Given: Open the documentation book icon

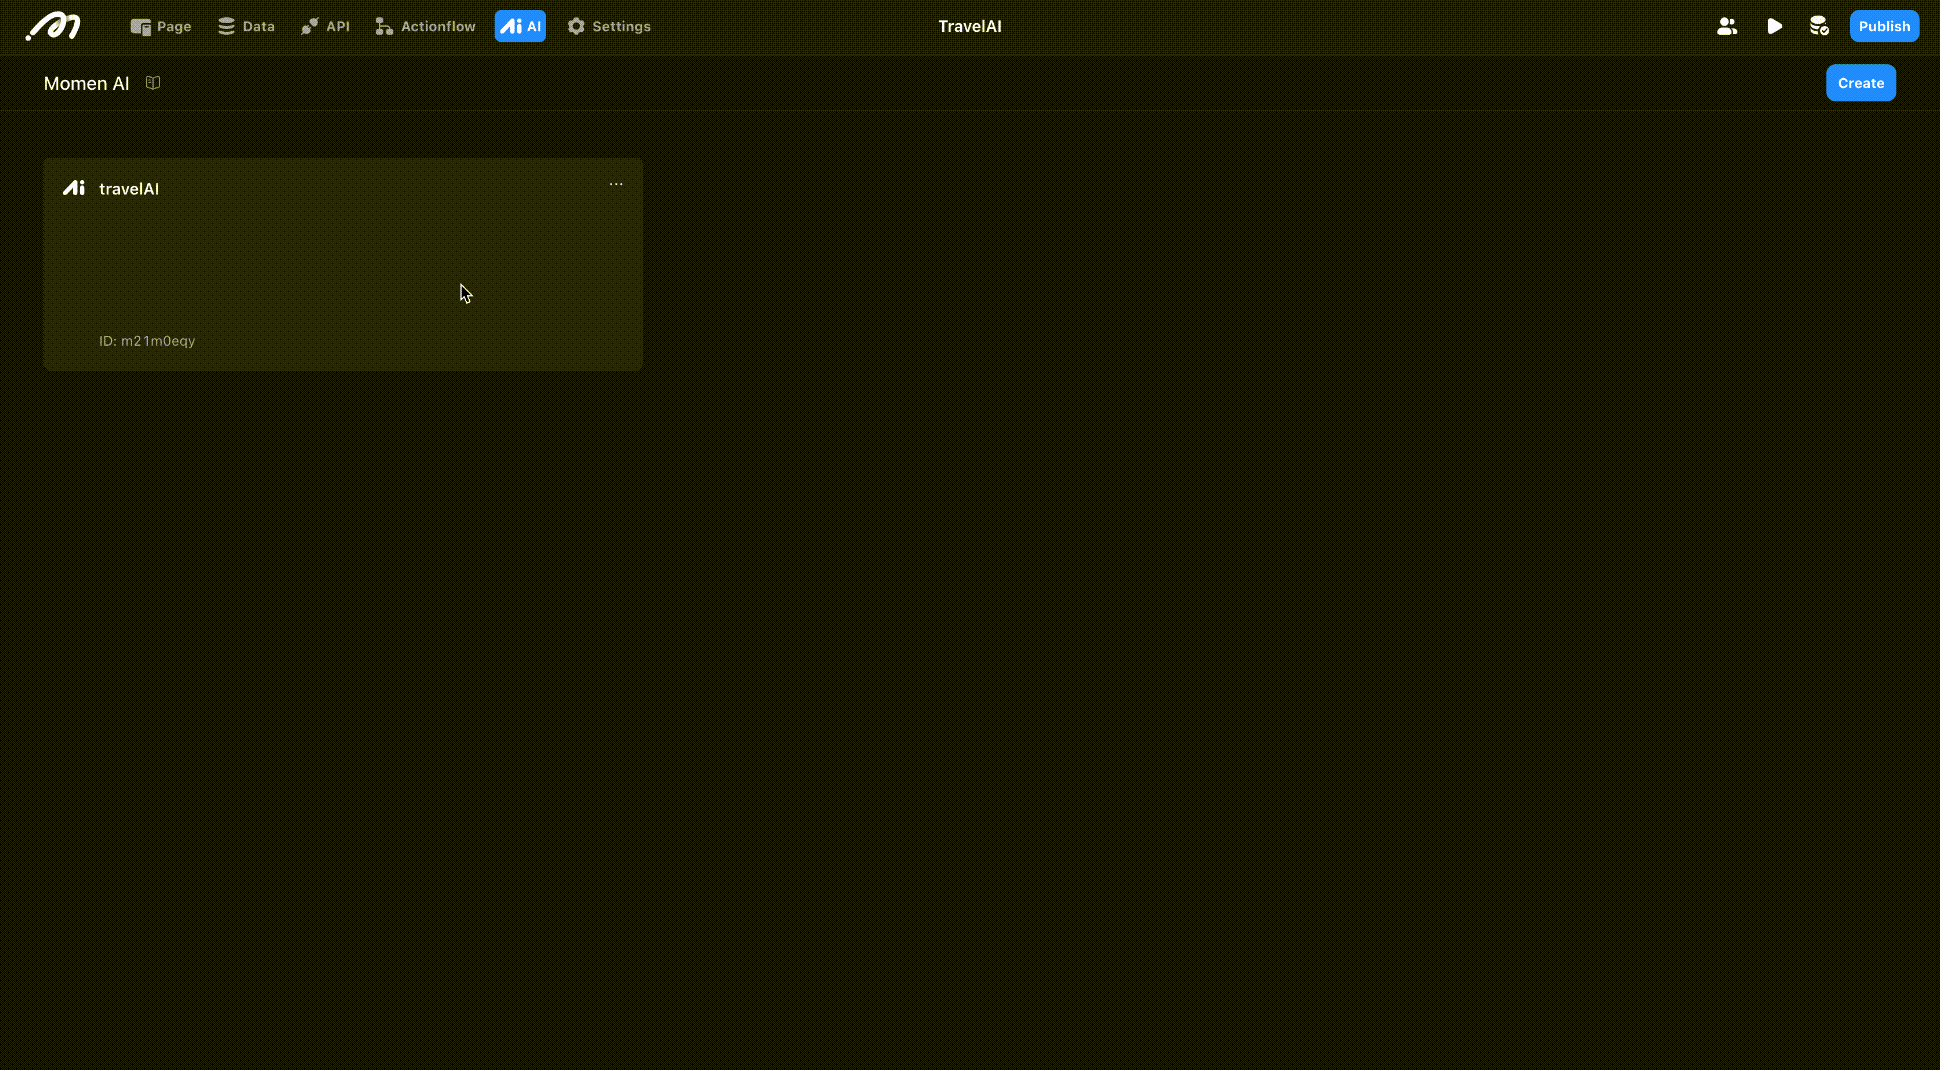Looking at the screenshot, I should tap(153, 83).
